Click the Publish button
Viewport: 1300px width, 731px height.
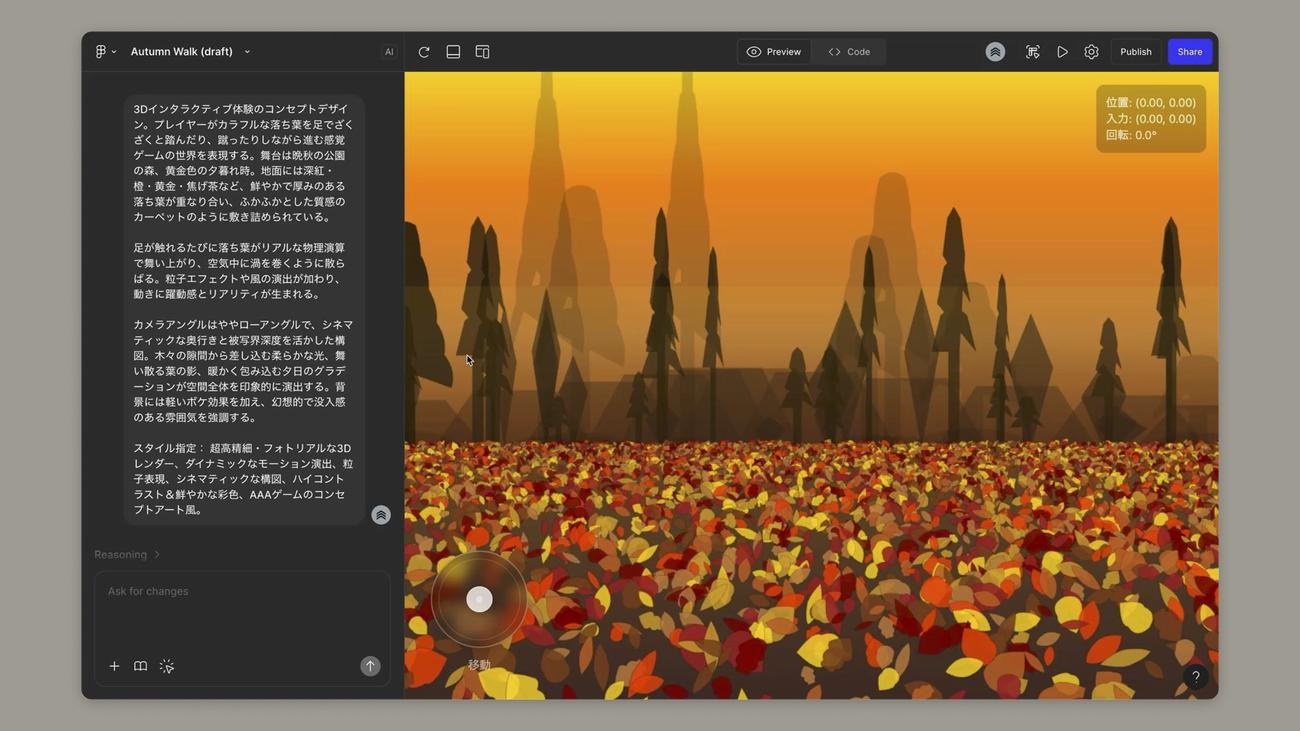tap(1136, 52)
